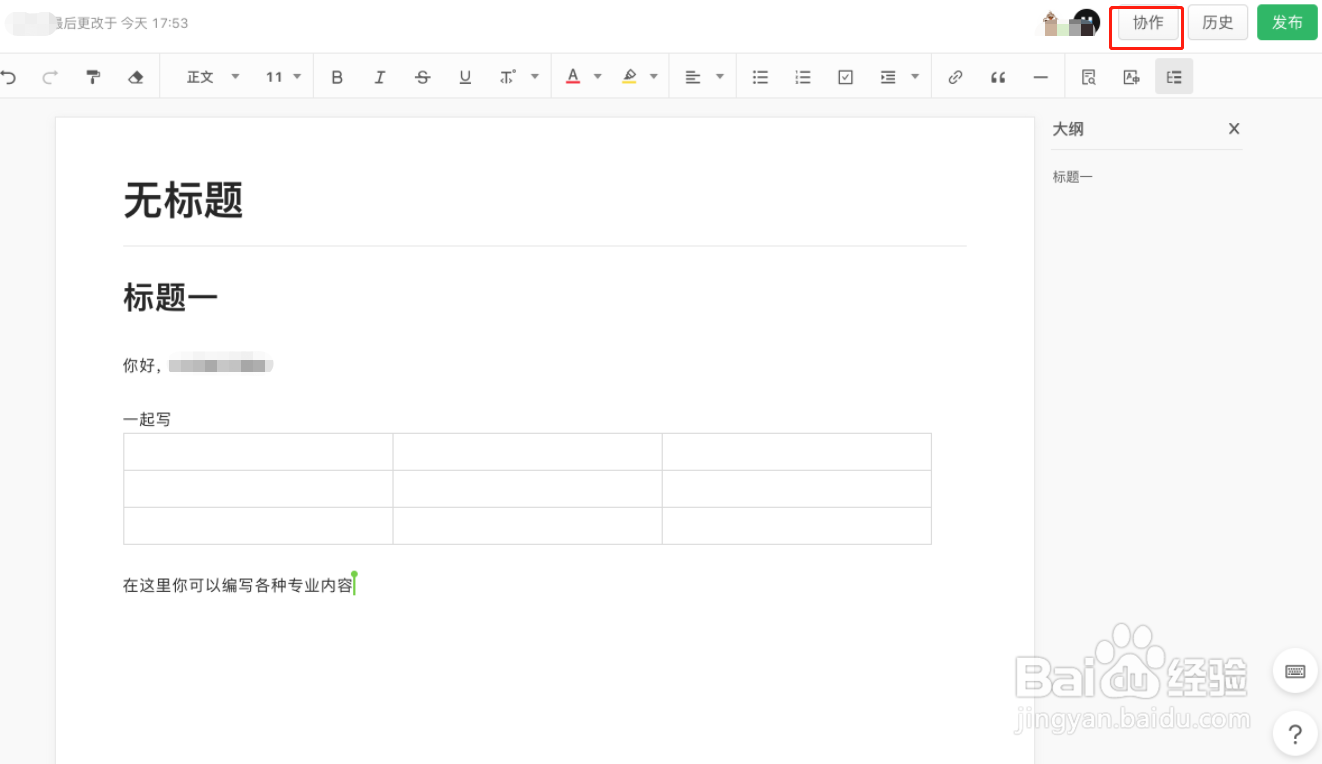The height and width of the screenshot is (764, 1322).
Task: Open font color dropdown arrow
Action: tap(598, 77)
